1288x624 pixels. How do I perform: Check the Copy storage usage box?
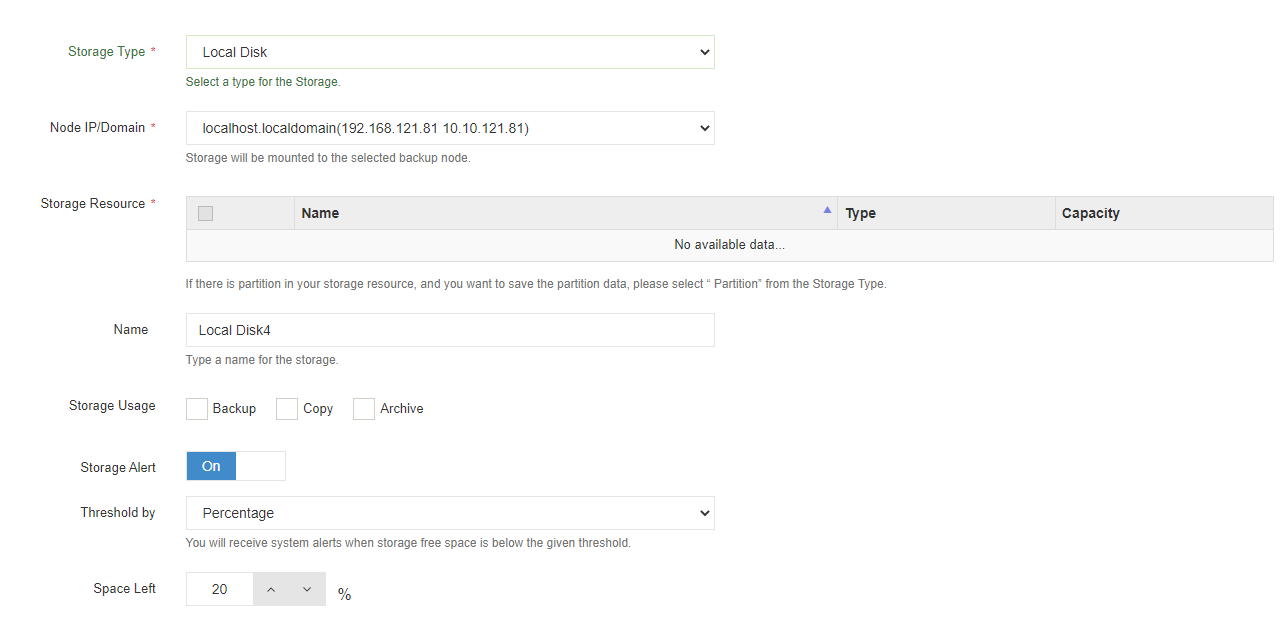coord(287,409)
